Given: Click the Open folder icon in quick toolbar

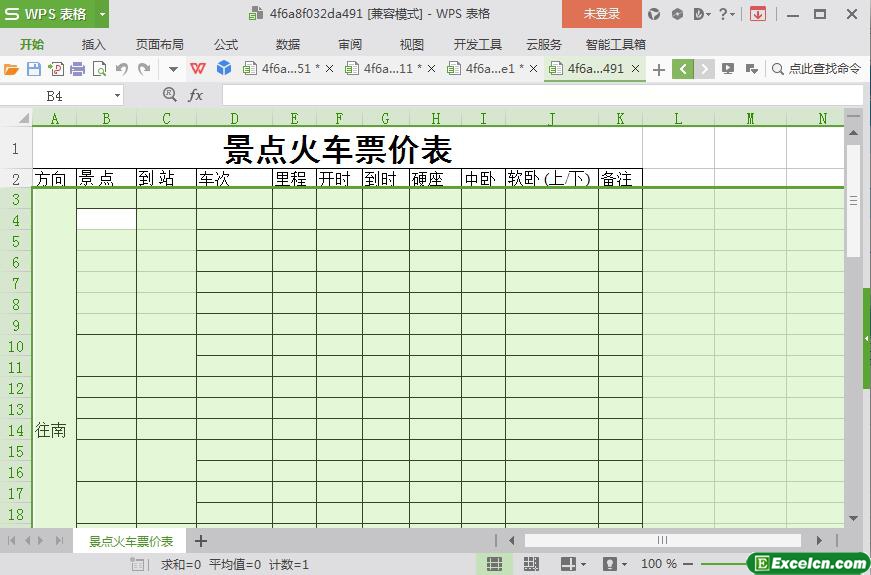Looking at the screenshot, I should click(x=11, y=69).
